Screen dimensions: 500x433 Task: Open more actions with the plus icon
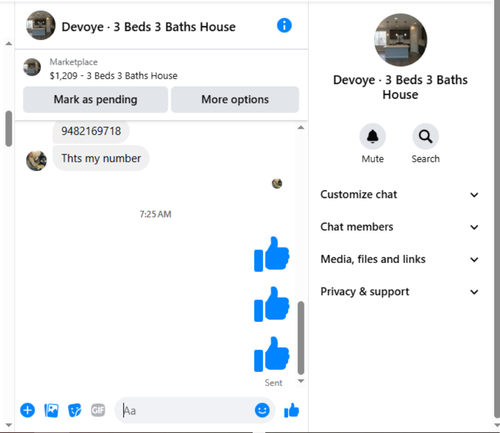coord(28,410)
